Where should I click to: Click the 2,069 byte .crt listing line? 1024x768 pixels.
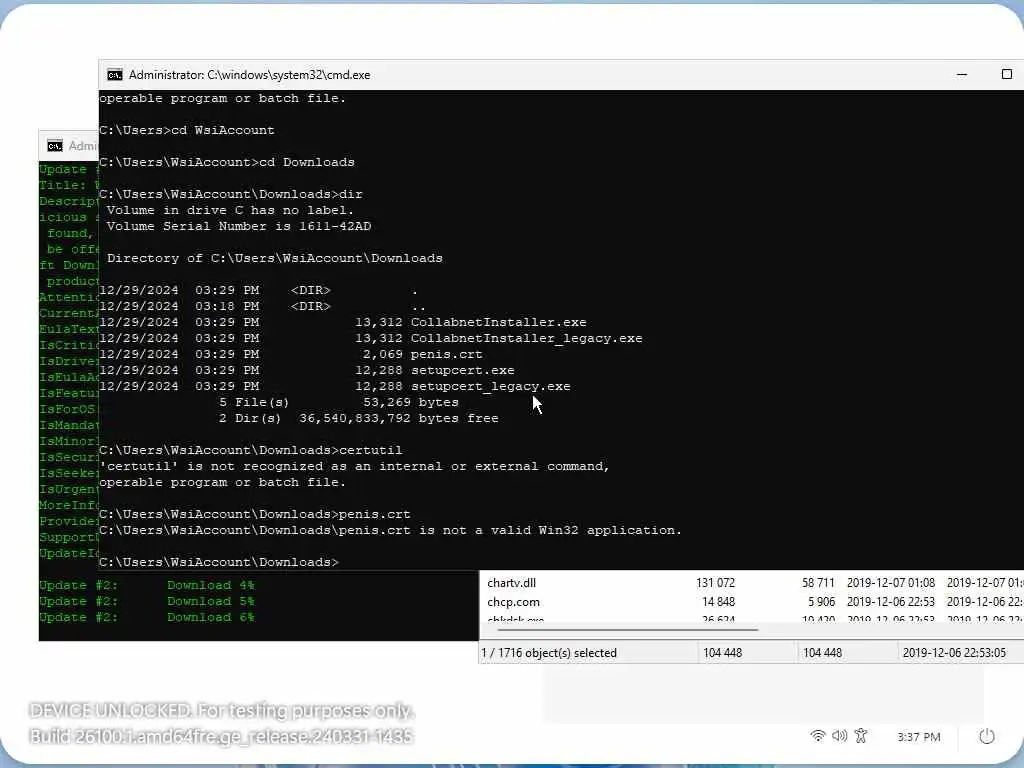291,354
